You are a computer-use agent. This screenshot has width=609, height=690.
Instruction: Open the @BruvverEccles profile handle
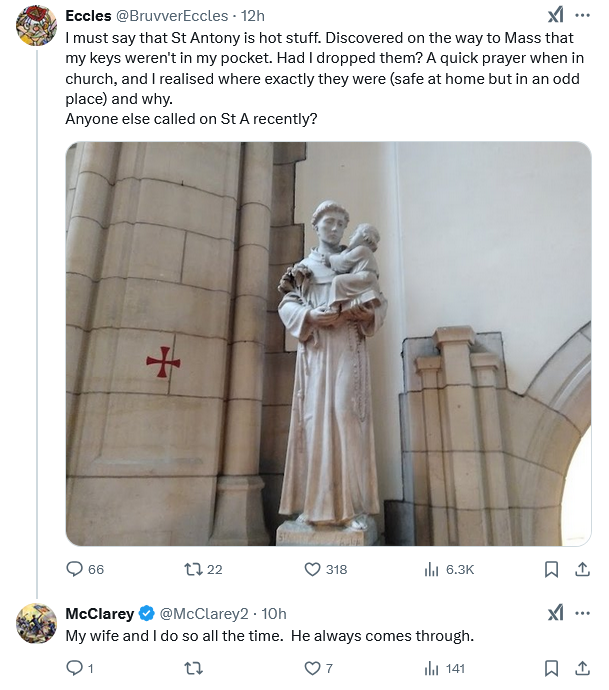[176, 15]
